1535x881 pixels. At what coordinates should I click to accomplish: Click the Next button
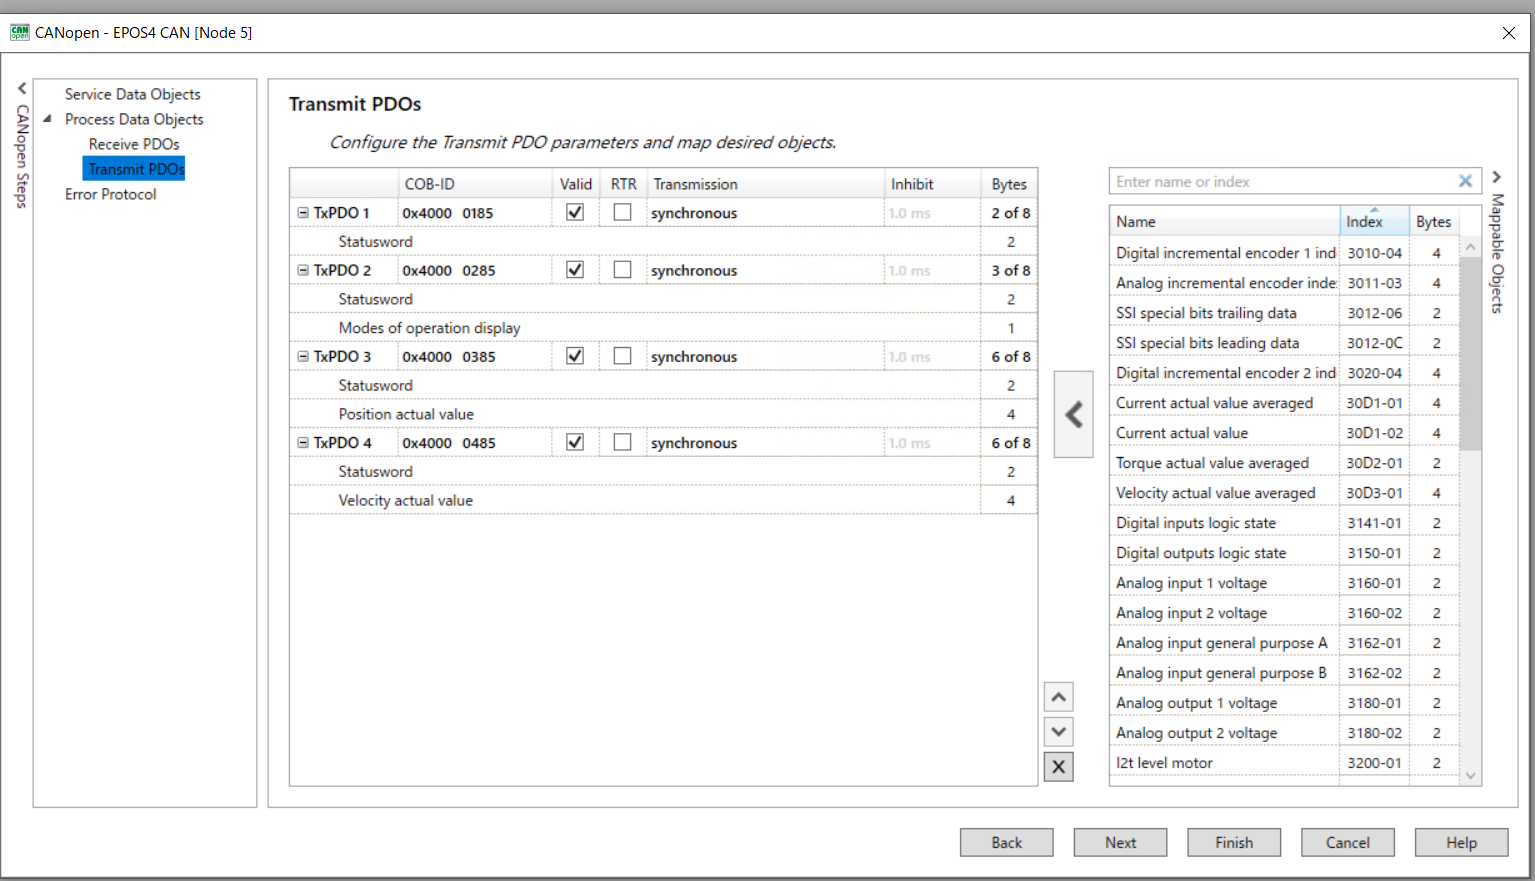tap(1120, 842)
